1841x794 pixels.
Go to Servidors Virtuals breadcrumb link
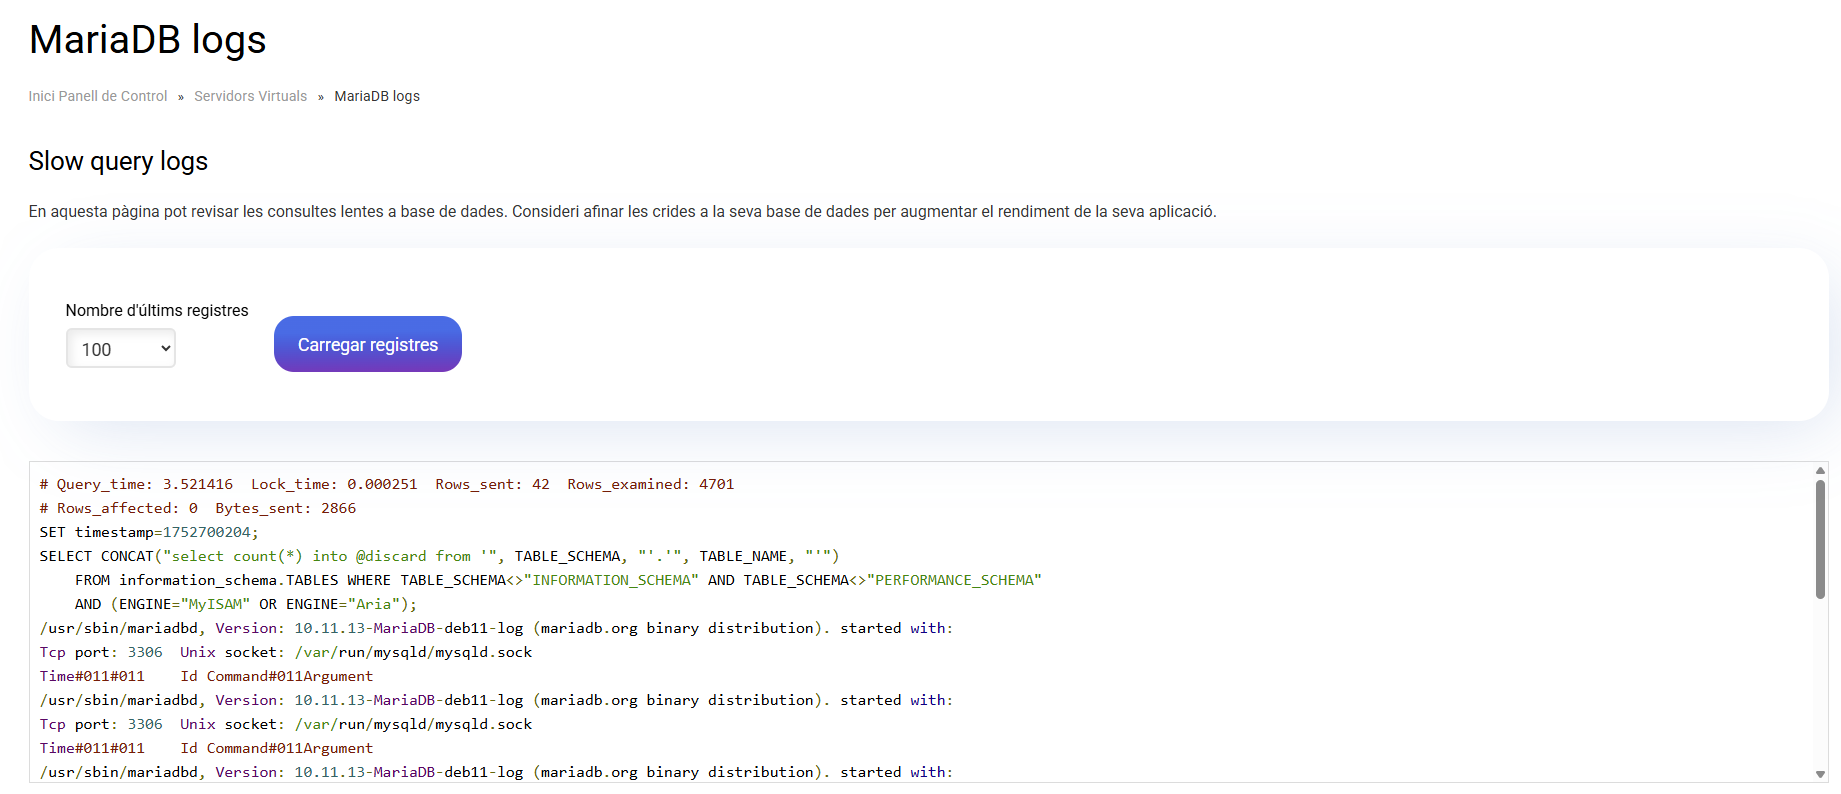[x=250, y=96]
